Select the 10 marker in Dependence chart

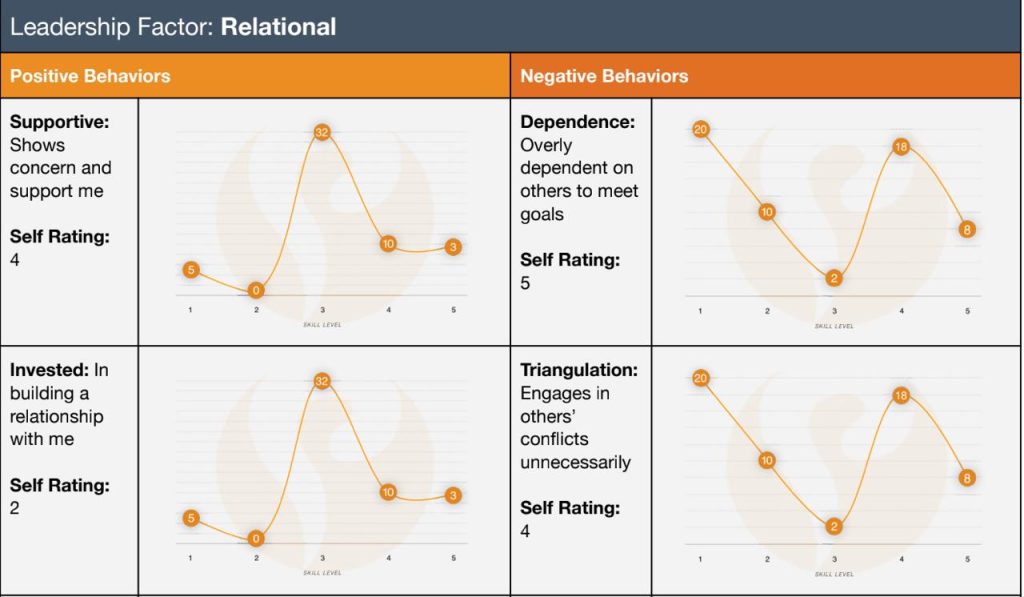coord(767,212)
